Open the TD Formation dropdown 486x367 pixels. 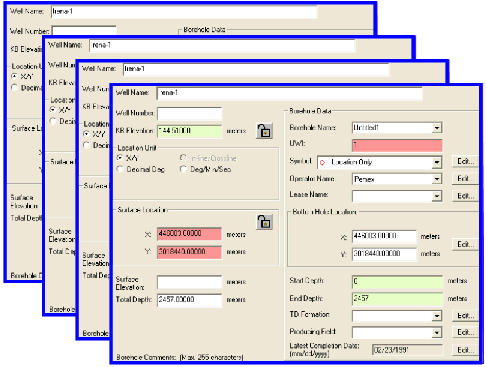coord(437,316)
